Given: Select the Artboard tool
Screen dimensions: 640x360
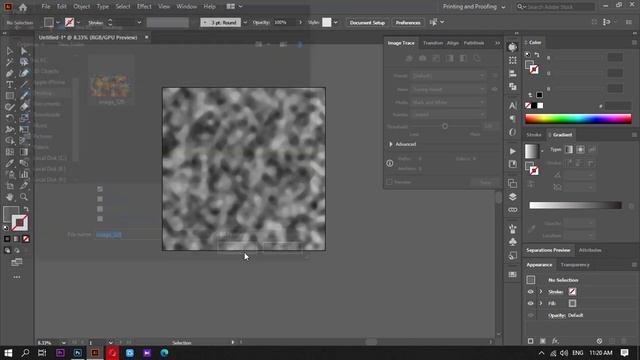Looking at the screenshot, I should click(9, 186).
